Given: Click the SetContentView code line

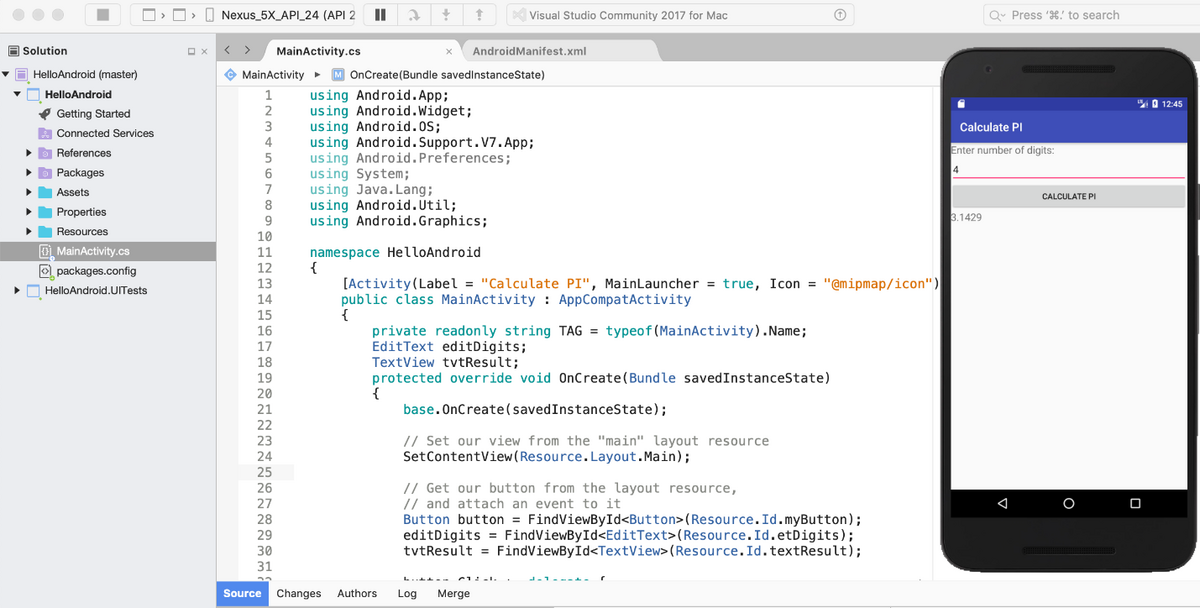Looking at the screenshot, I should [547, 456].
